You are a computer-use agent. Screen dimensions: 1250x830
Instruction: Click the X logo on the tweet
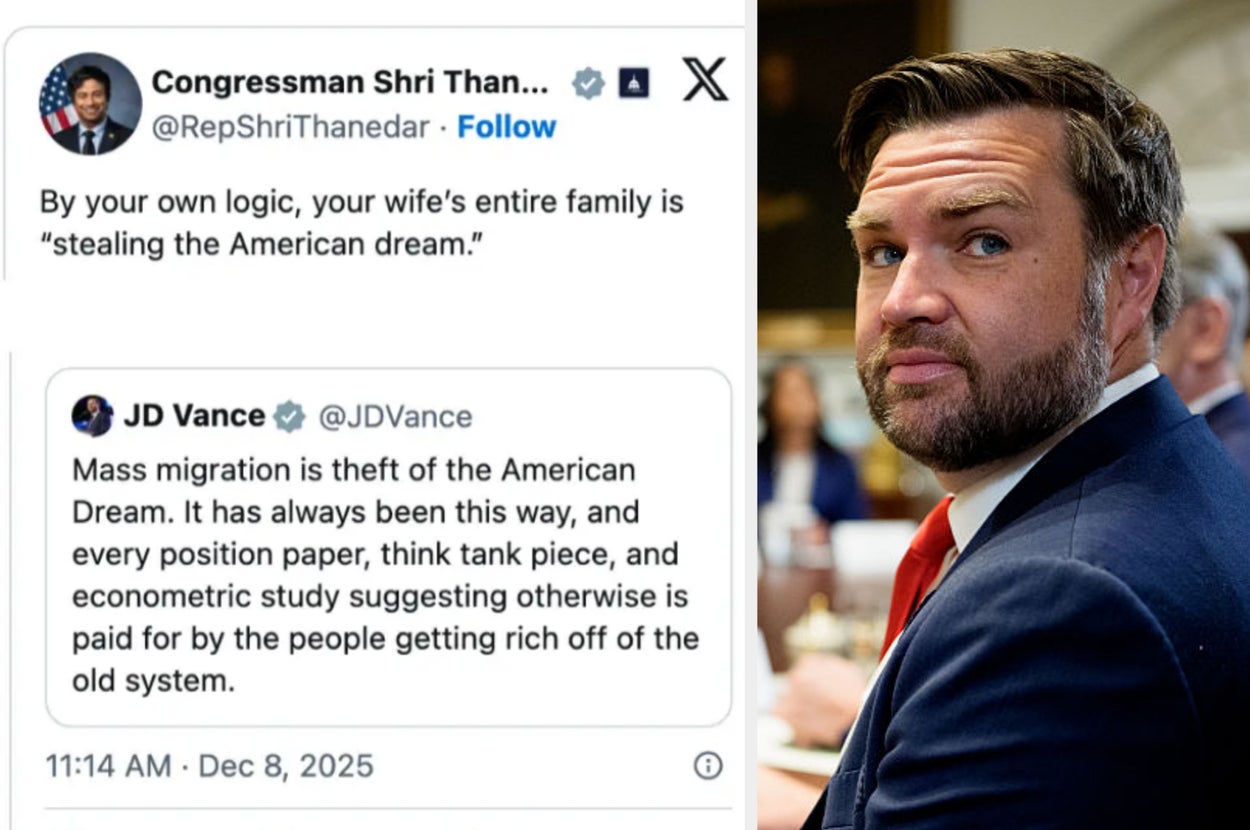point(705,80)
